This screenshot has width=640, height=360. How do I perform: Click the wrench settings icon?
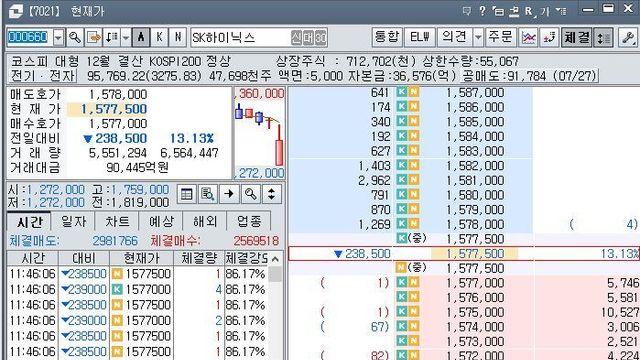(628, 38)
